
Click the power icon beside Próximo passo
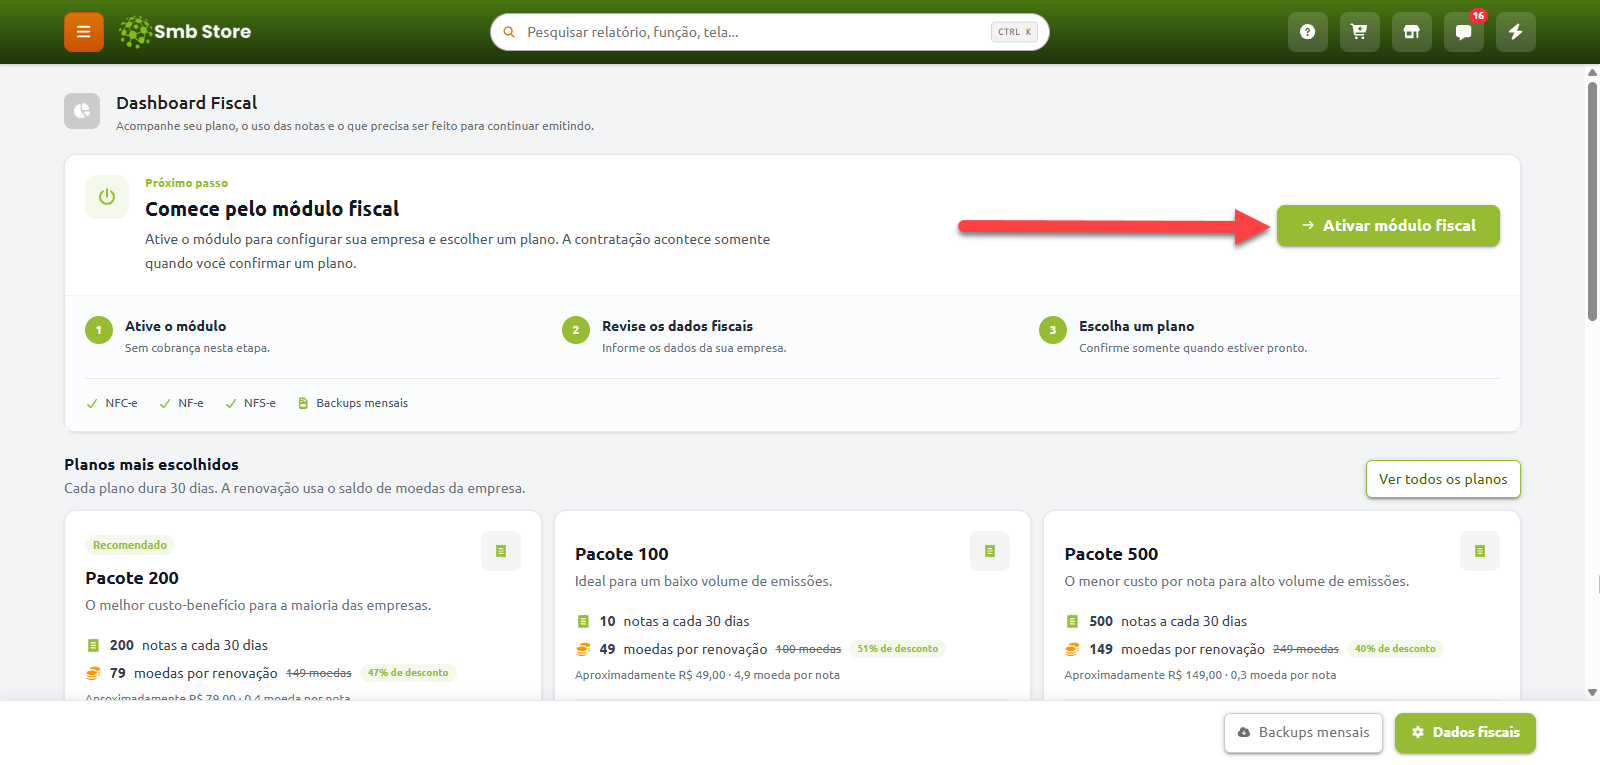[107, 197]
